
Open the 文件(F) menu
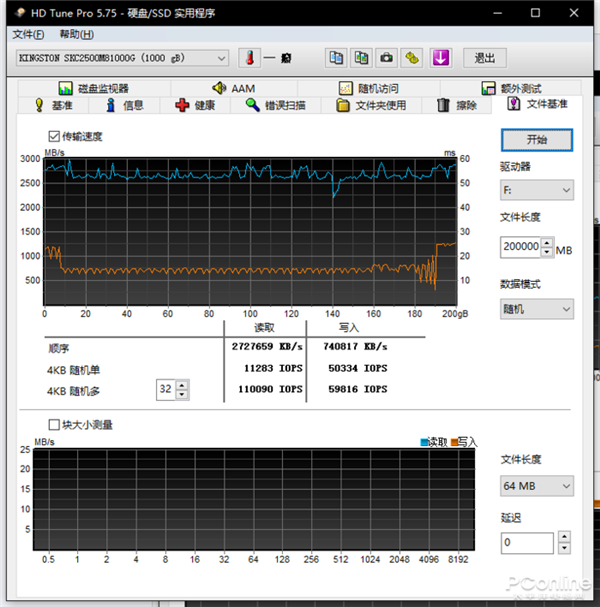click(x=29, y=34)
